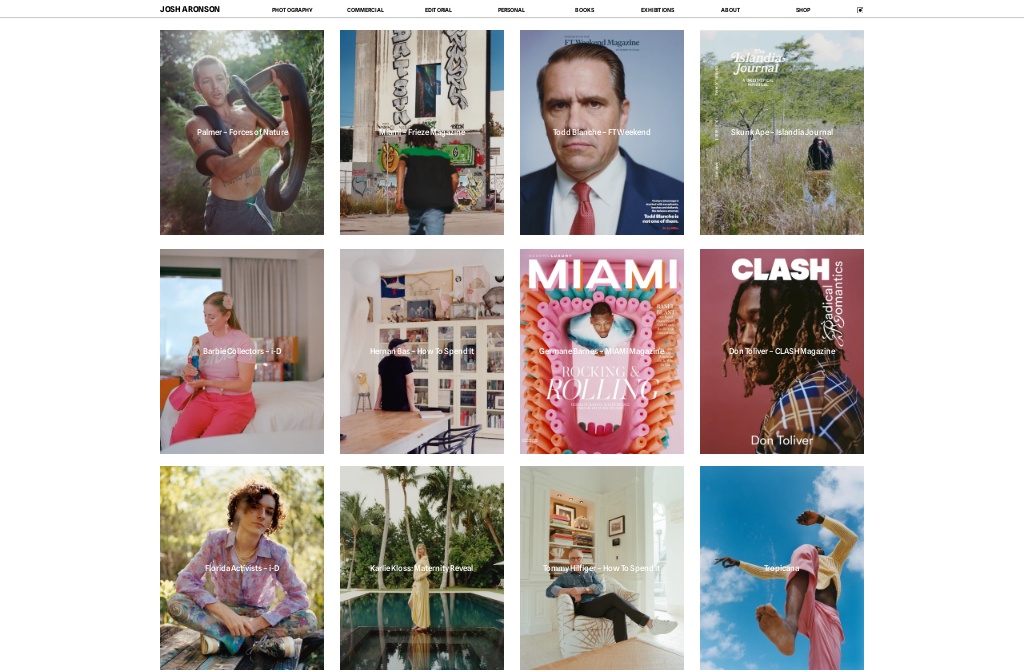This screenshot has height=672, width=1024.
Task: Select the Personal nav item
Action: click(x=511, y=10)
